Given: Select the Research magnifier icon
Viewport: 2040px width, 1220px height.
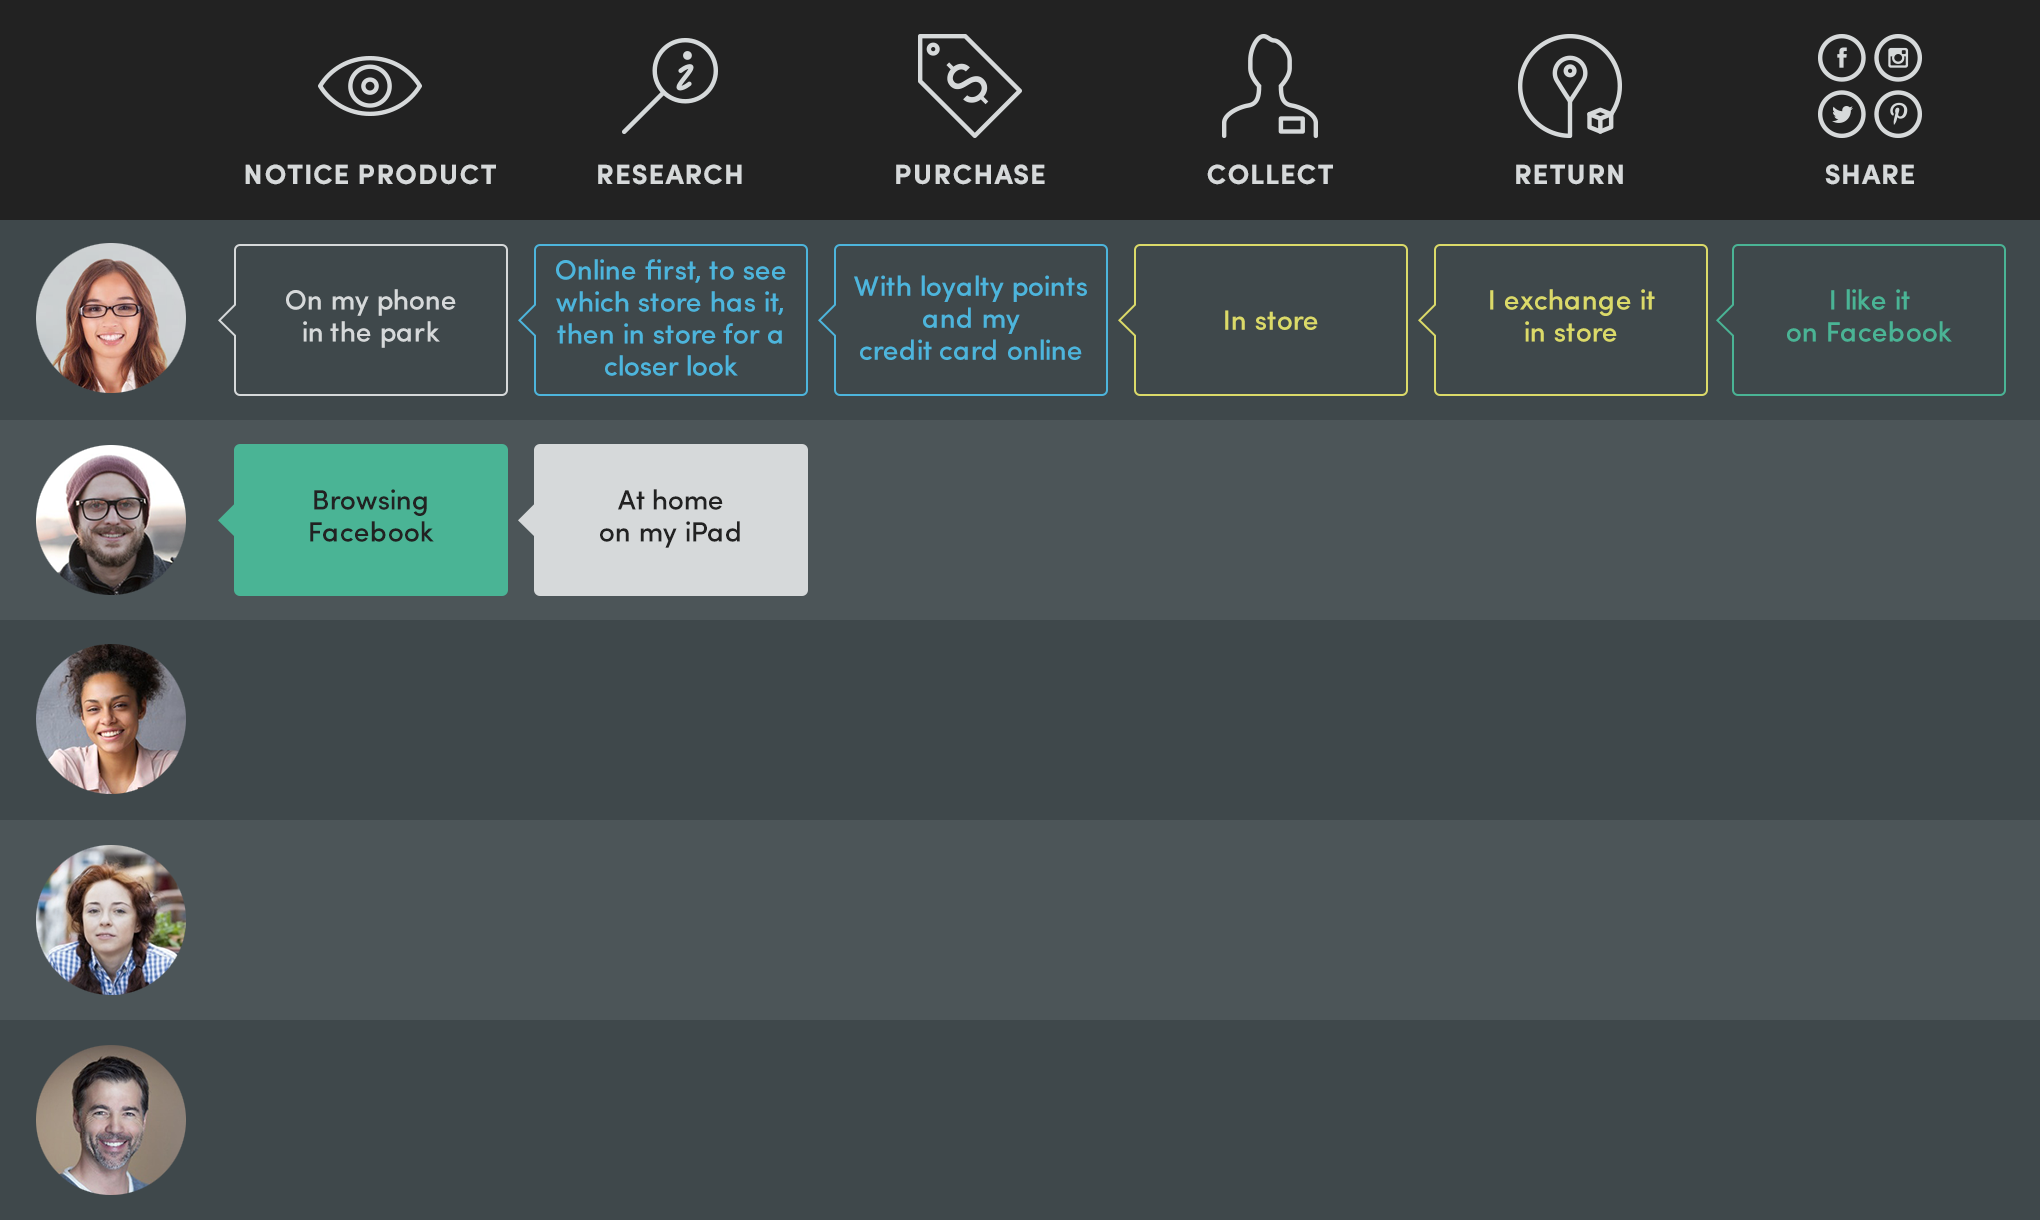Looking at the screenshot, I should 670,86.
